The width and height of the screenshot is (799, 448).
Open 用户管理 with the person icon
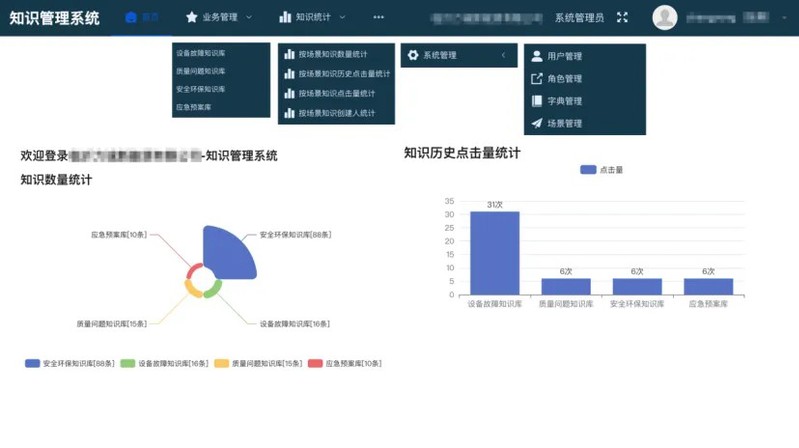pos(537,57)
